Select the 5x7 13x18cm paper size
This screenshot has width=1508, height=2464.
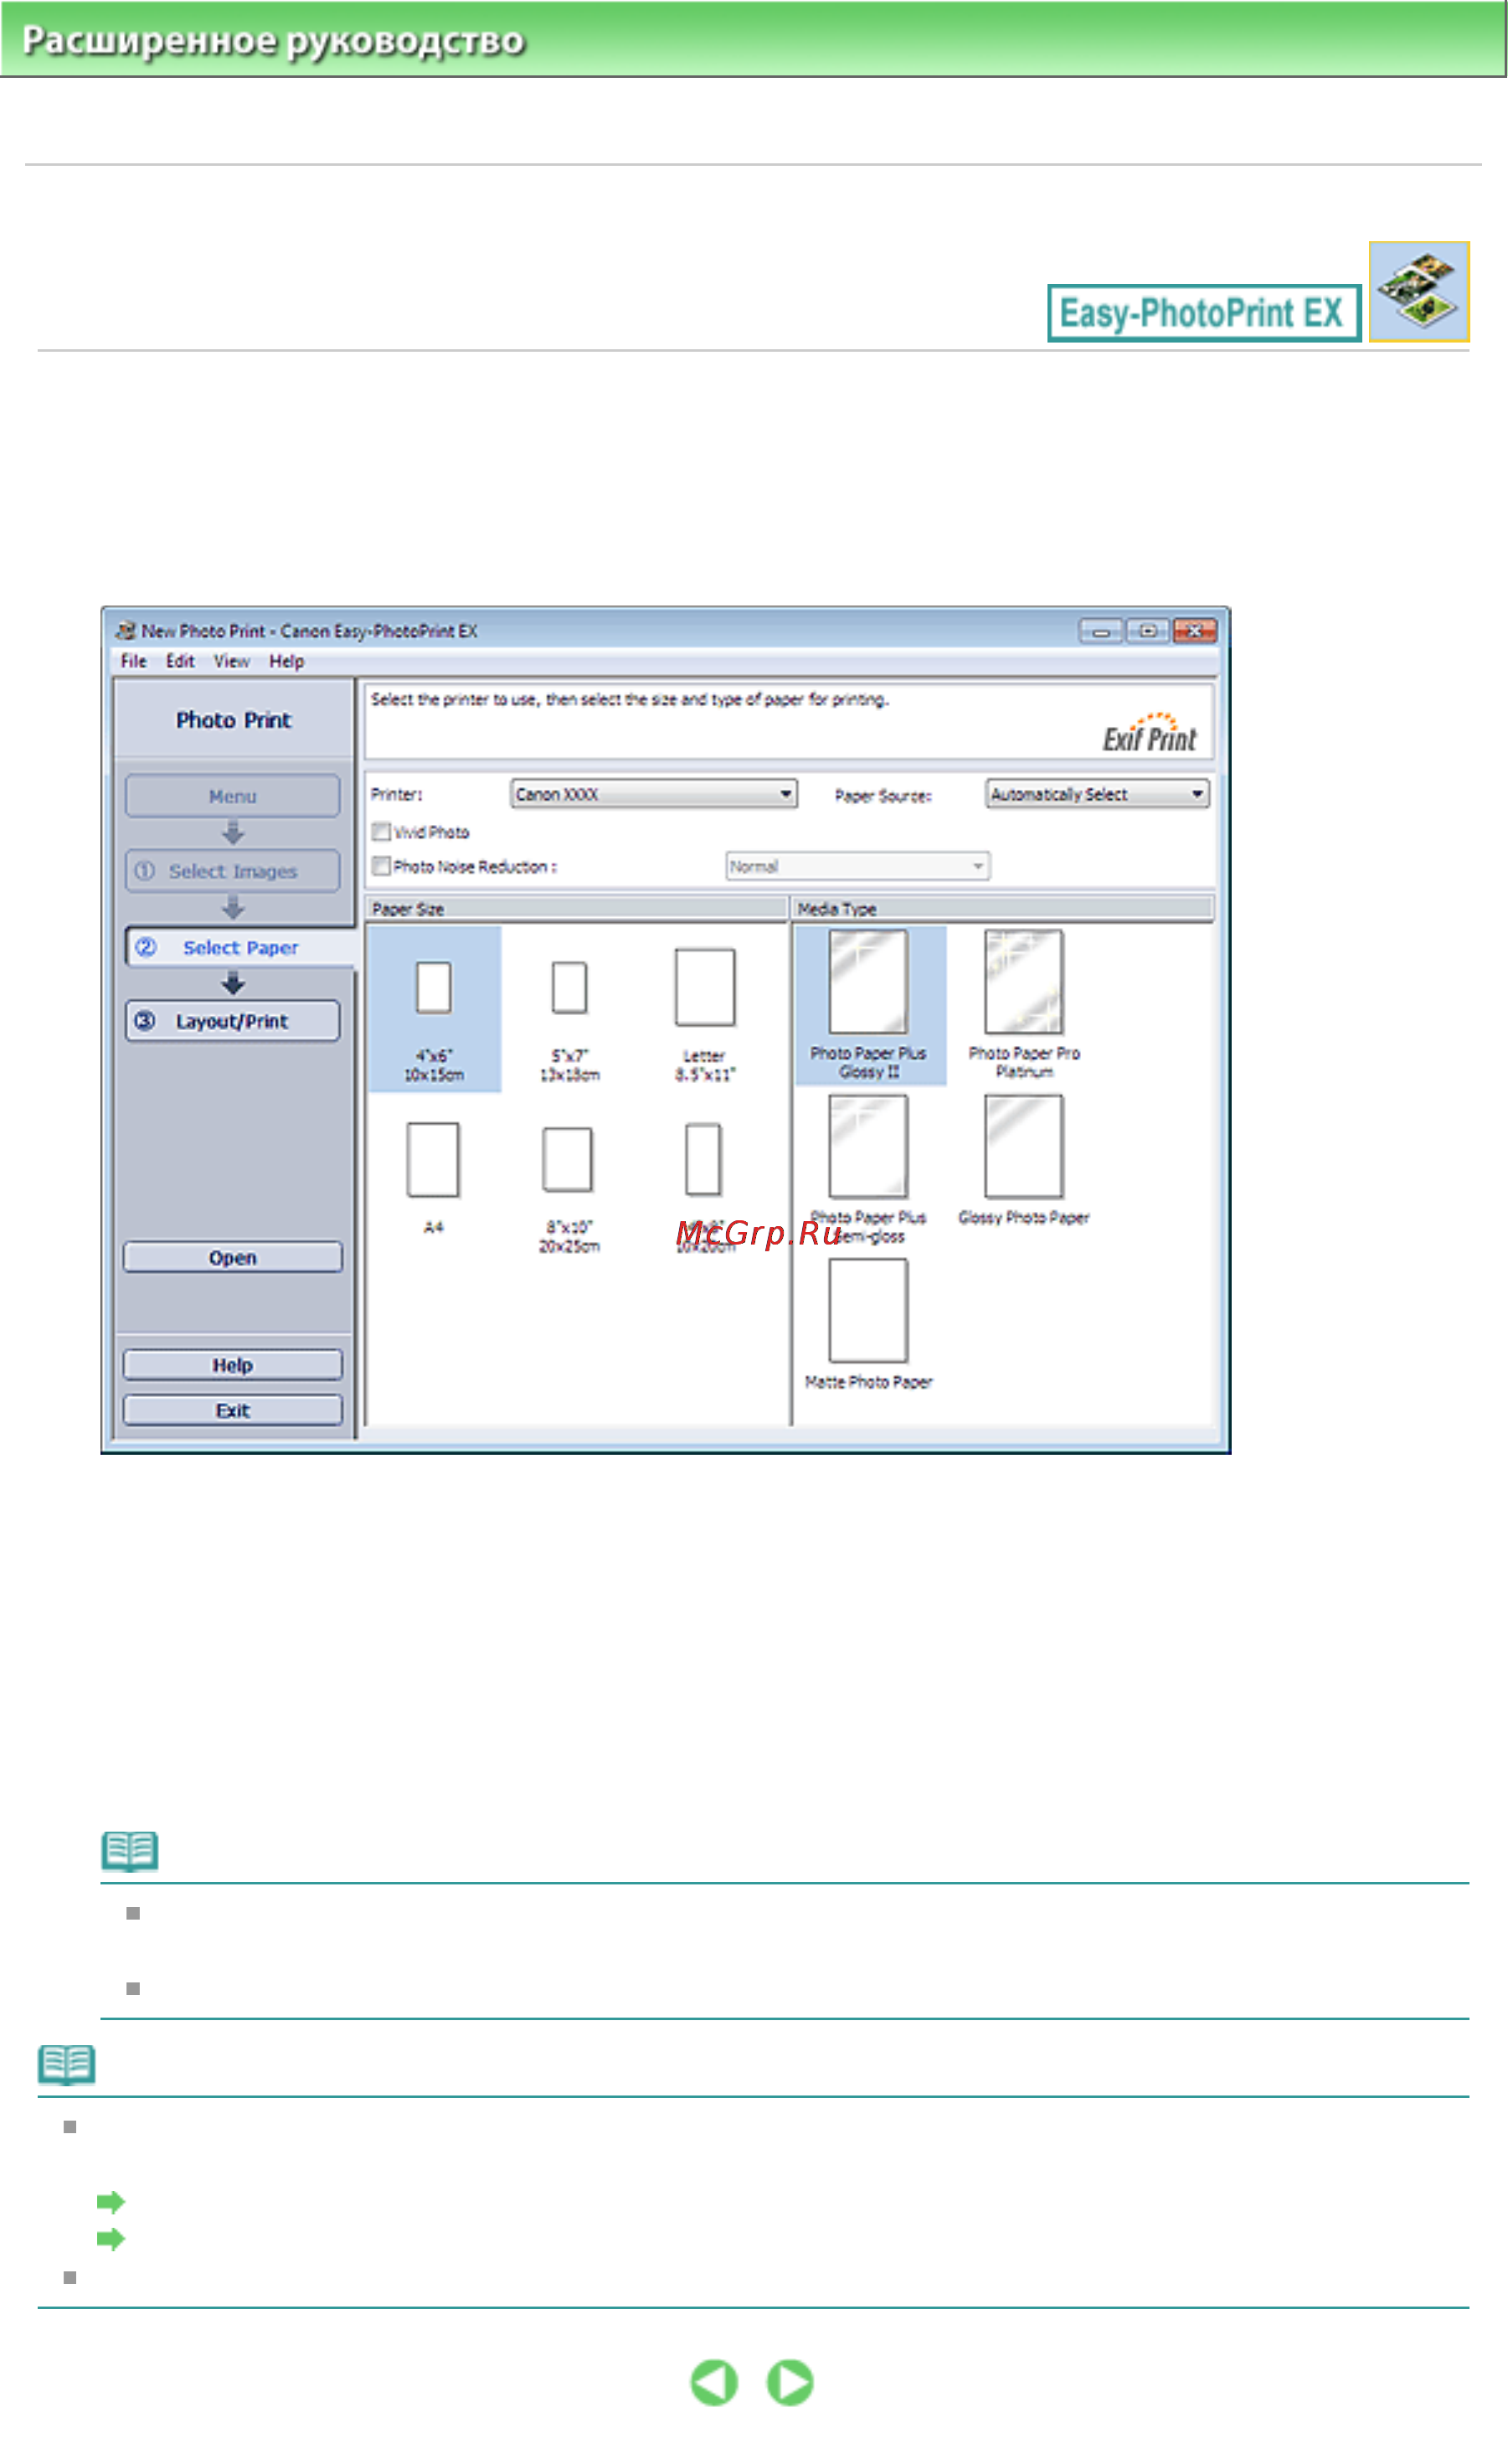(x=569, y=1020)
